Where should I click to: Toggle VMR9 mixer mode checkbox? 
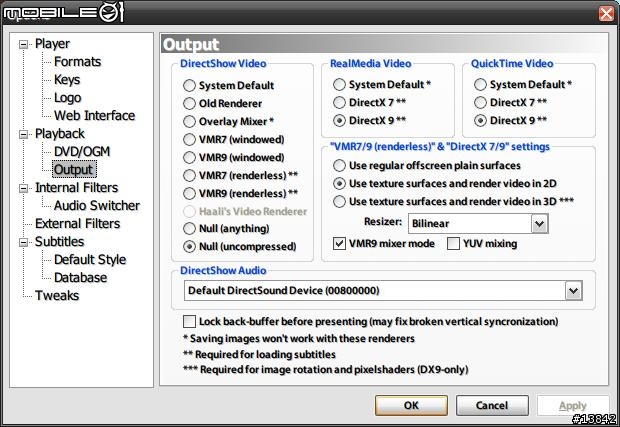coord(339,244)
